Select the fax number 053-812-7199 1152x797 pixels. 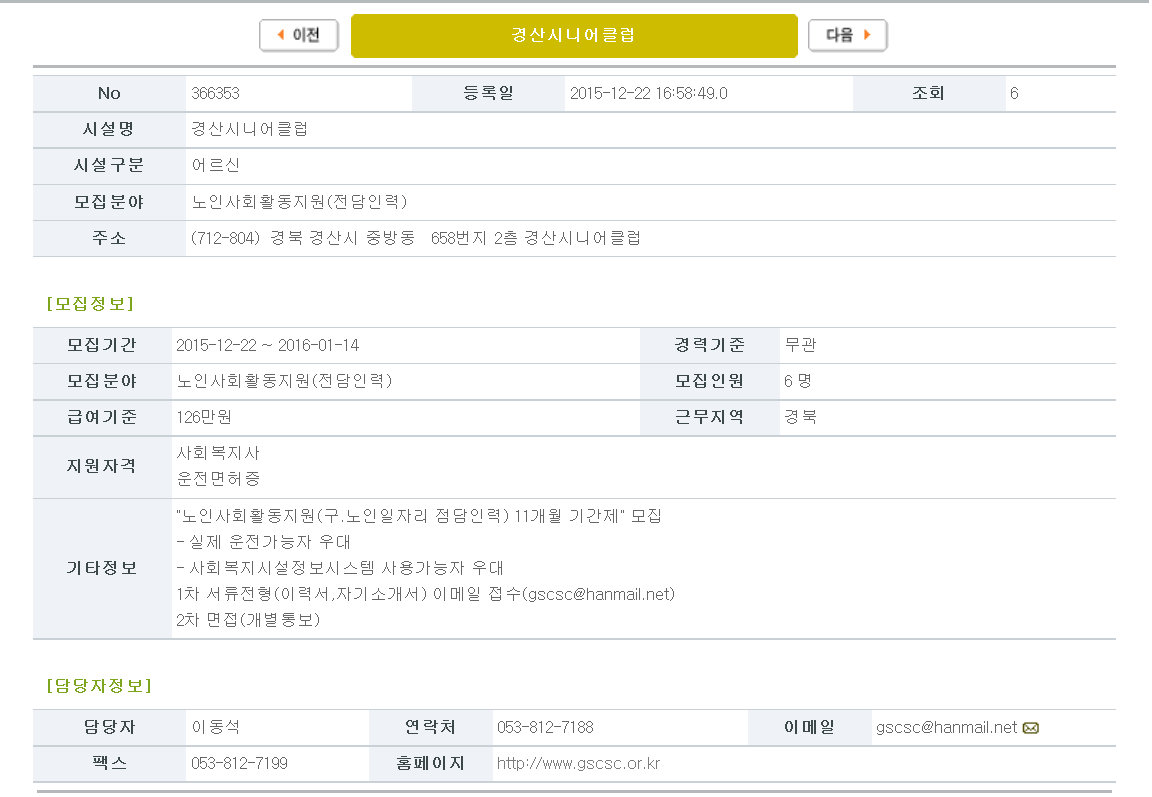coord(239,764)
